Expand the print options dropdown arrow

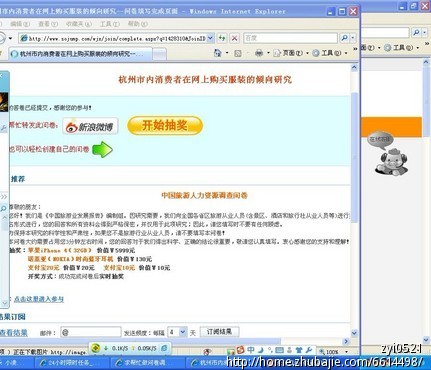pos(268,53)
